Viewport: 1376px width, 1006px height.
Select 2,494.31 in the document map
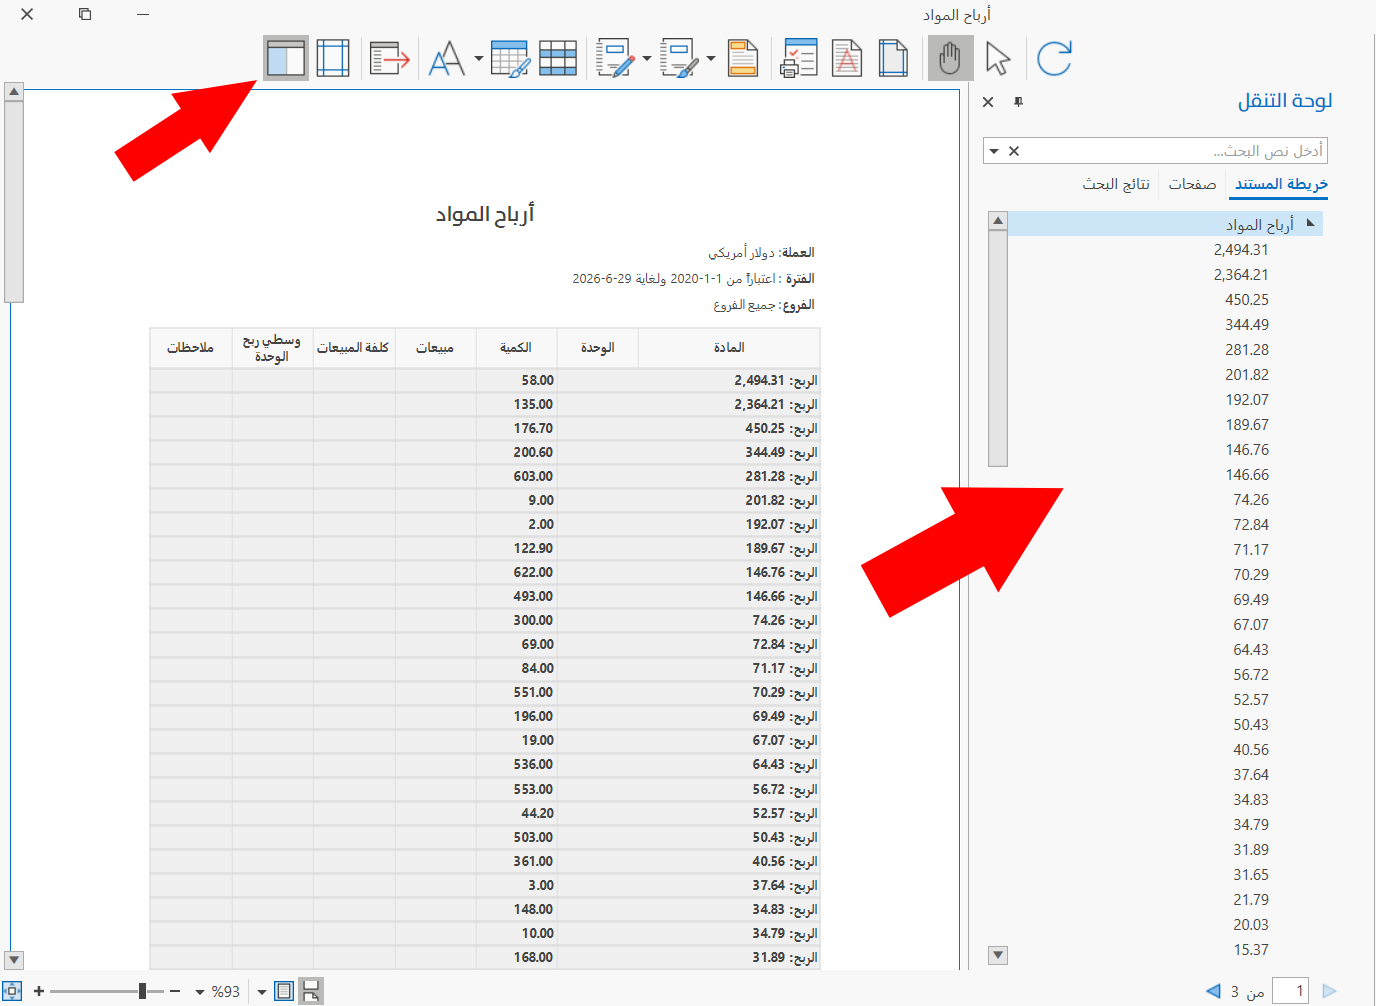pos(1241,250)
